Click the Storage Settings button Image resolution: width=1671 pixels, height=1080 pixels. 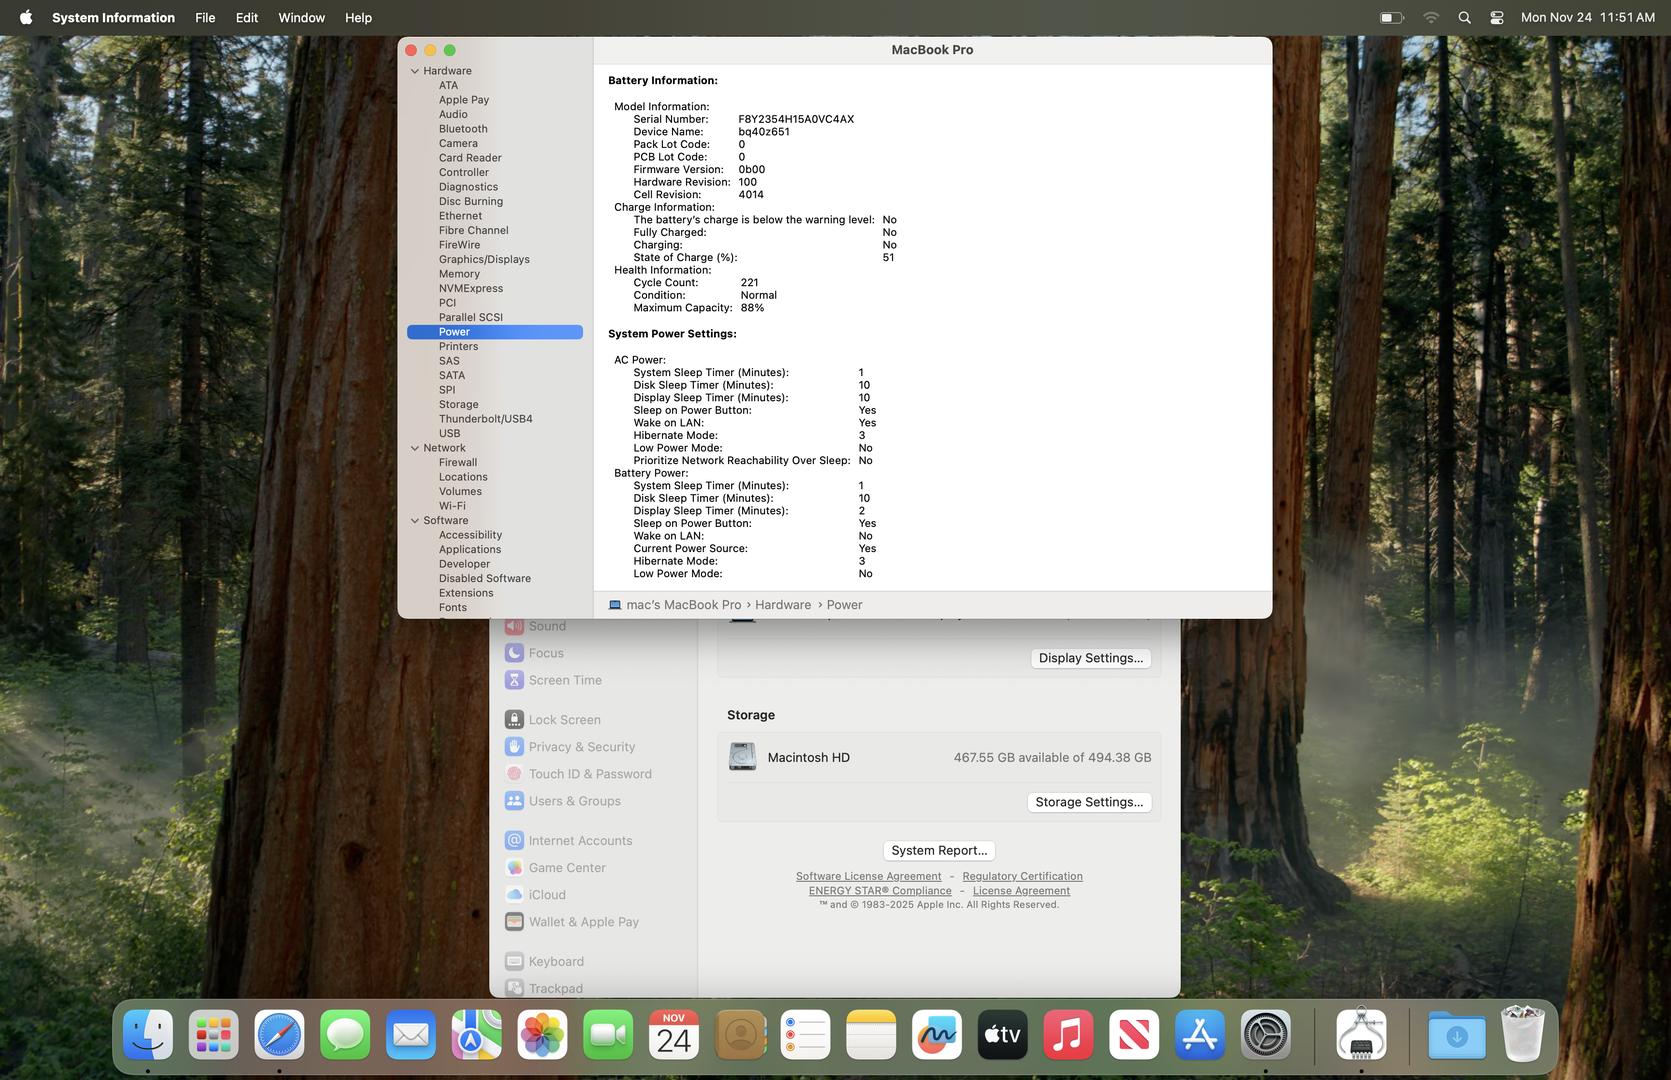pyautogui.click(x=1088, y=802)
